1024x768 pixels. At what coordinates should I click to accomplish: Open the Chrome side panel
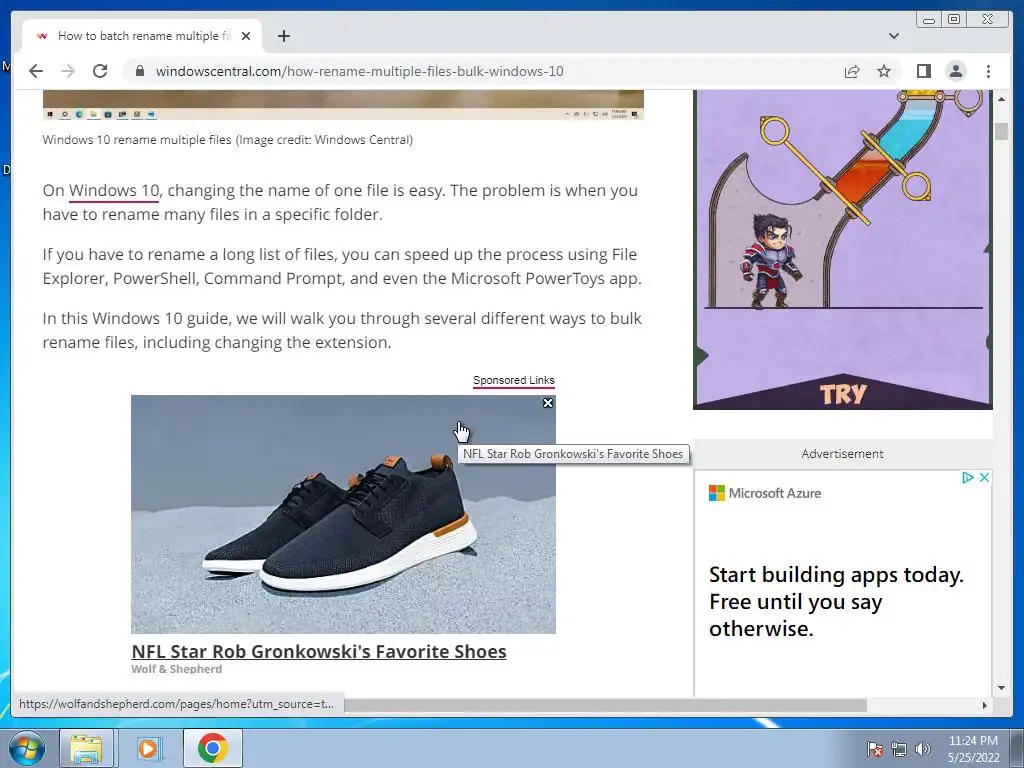click(x=923, y=71)
